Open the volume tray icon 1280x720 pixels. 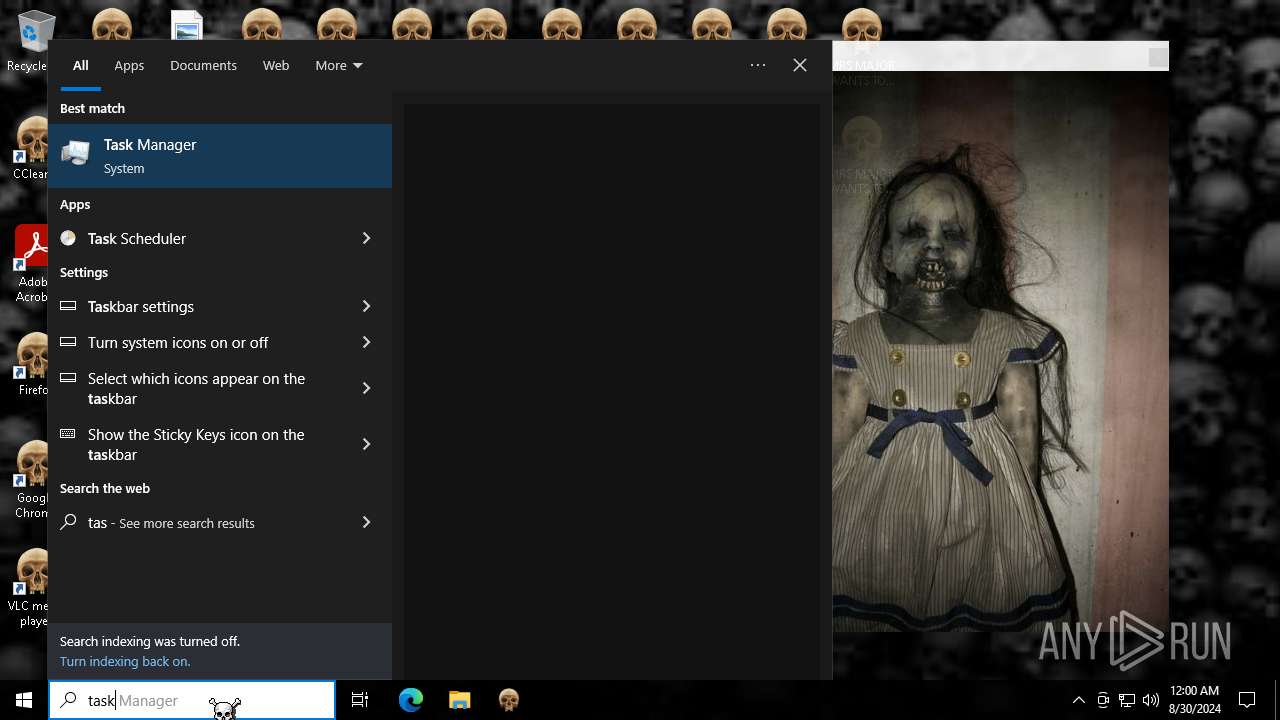pos(1150,700)
